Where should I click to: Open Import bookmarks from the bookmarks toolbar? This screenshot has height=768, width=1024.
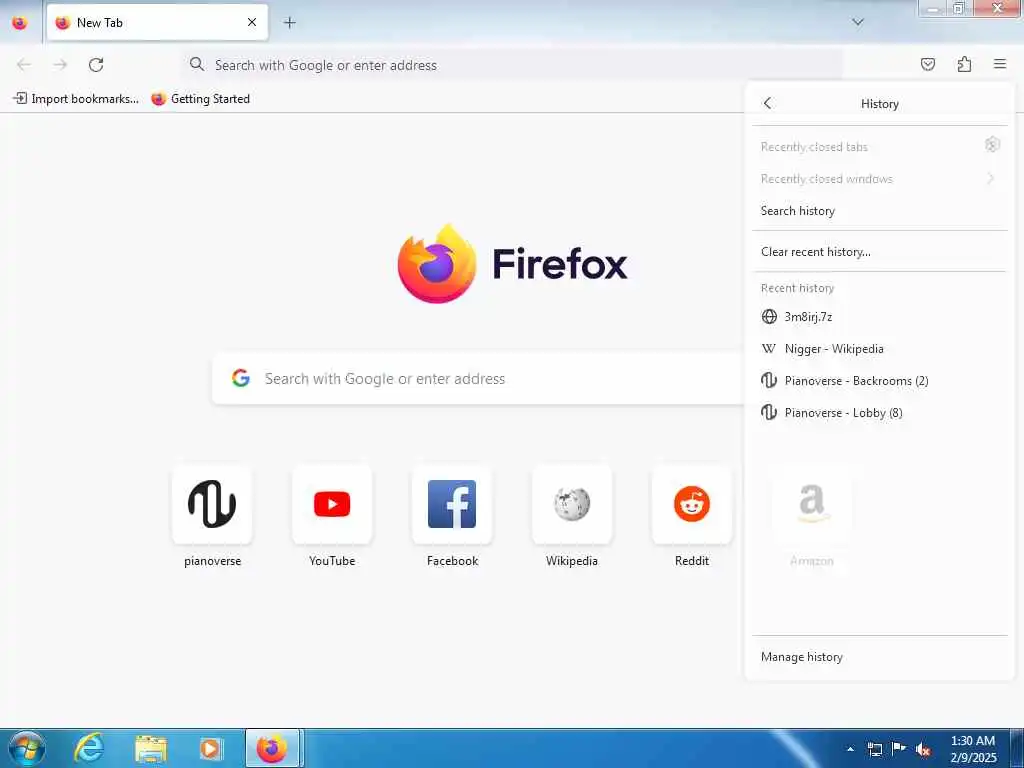[76, 99]
